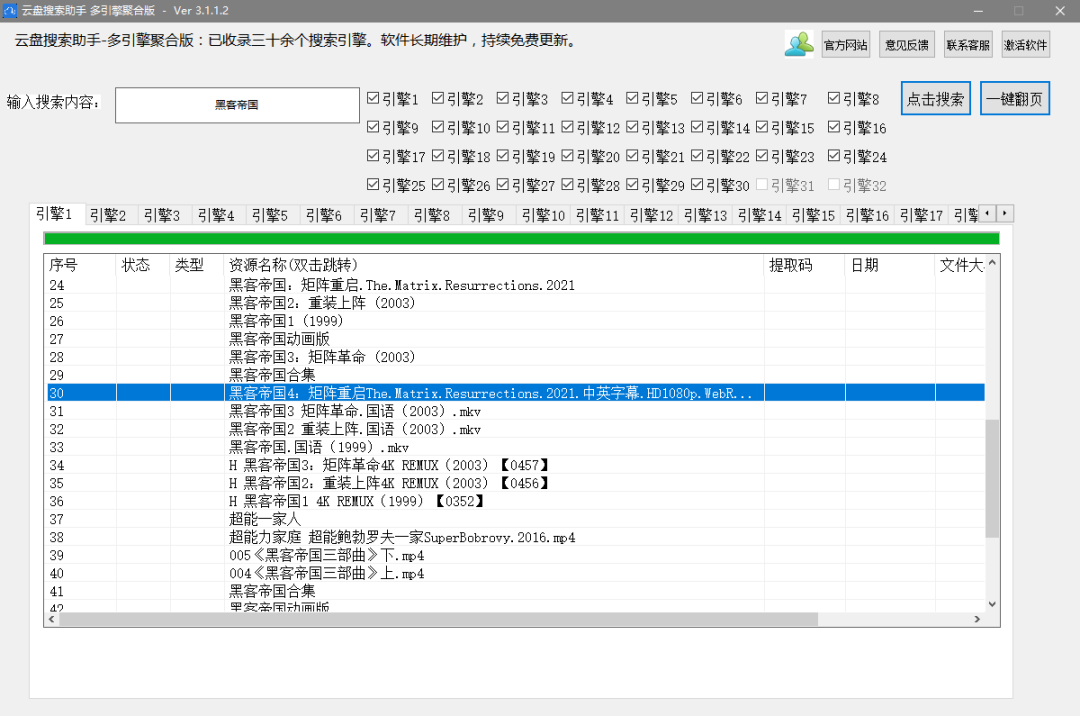Click the horizontal scroll right arrow

977,620
